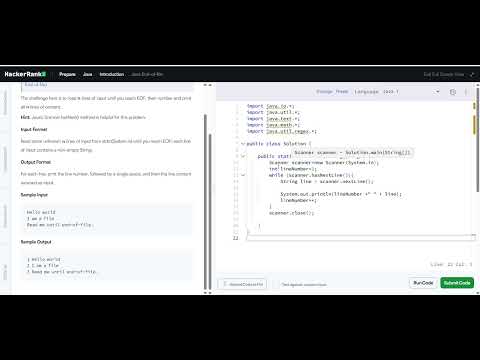Click the Upload Code as File button
Image resolution: width=480 pixels, height=360 pixels.
coord(243,284)
